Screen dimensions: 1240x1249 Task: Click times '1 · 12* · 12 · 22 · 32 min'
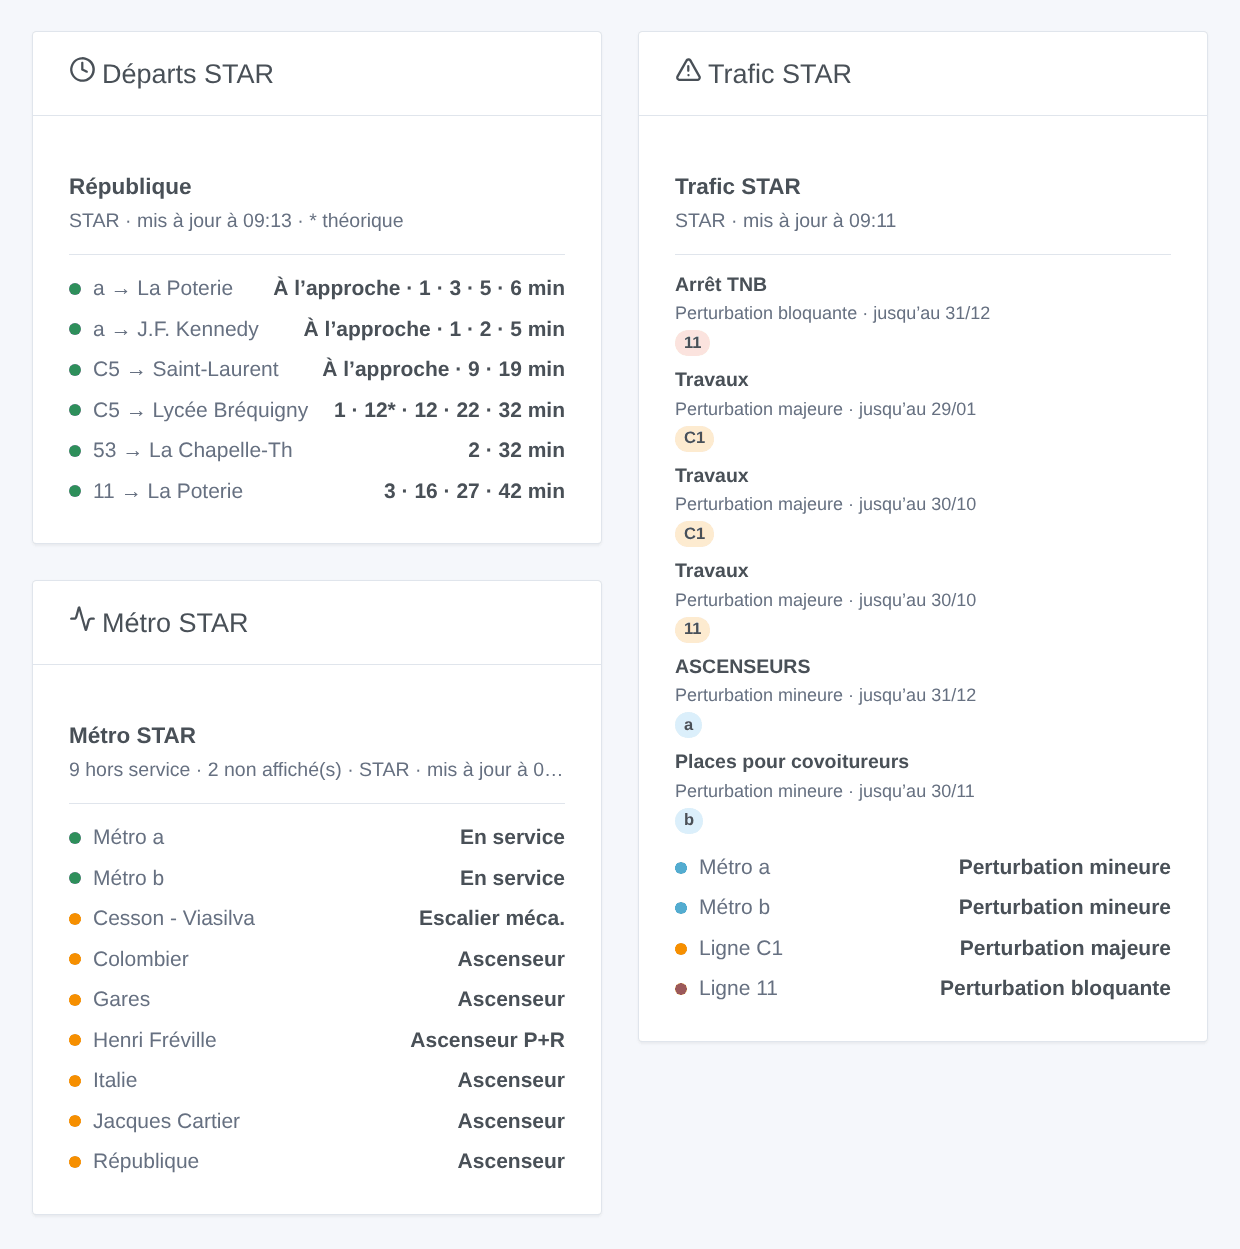coord(449,410)
